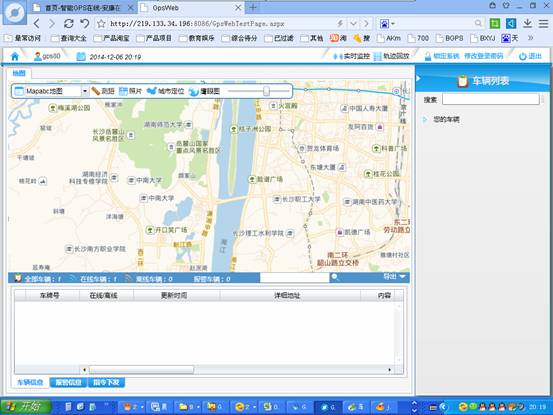Move the table's horizontal scrollbar thumb

click(141, 370)
